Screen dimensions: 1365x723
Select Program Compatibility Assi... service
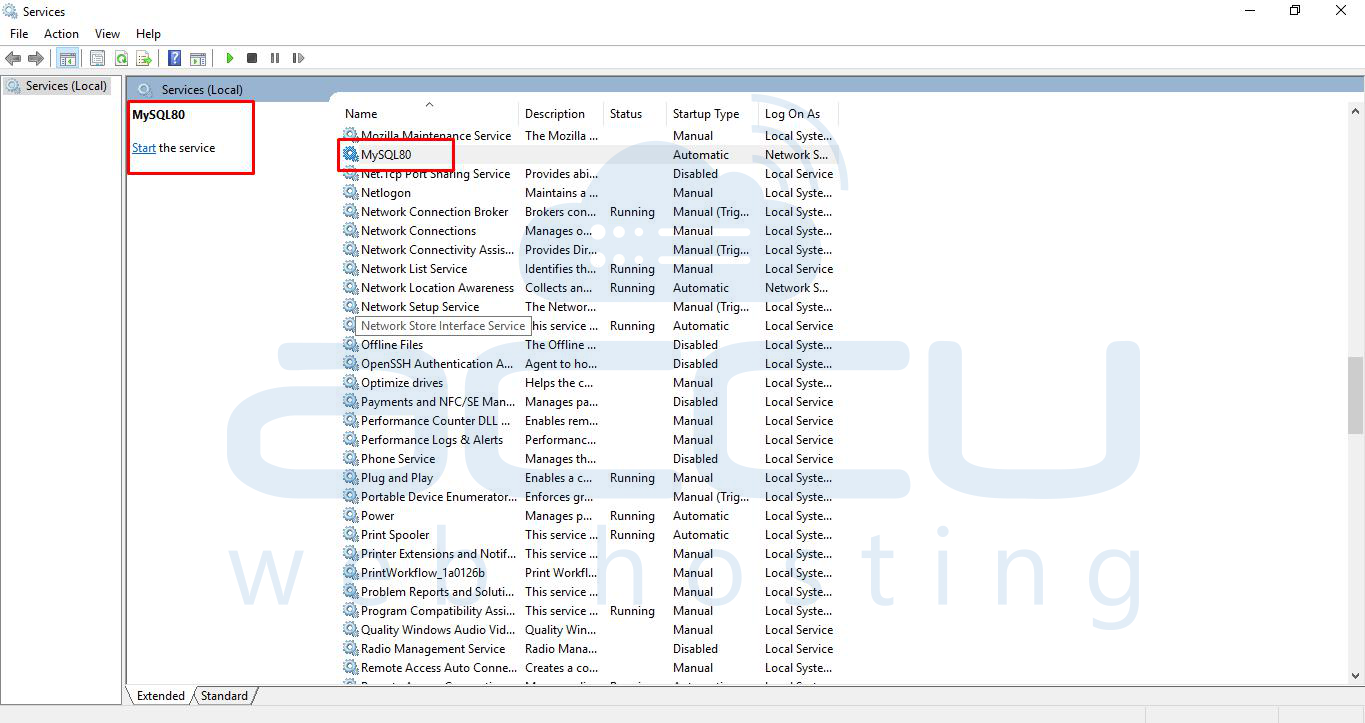[589, 610]
